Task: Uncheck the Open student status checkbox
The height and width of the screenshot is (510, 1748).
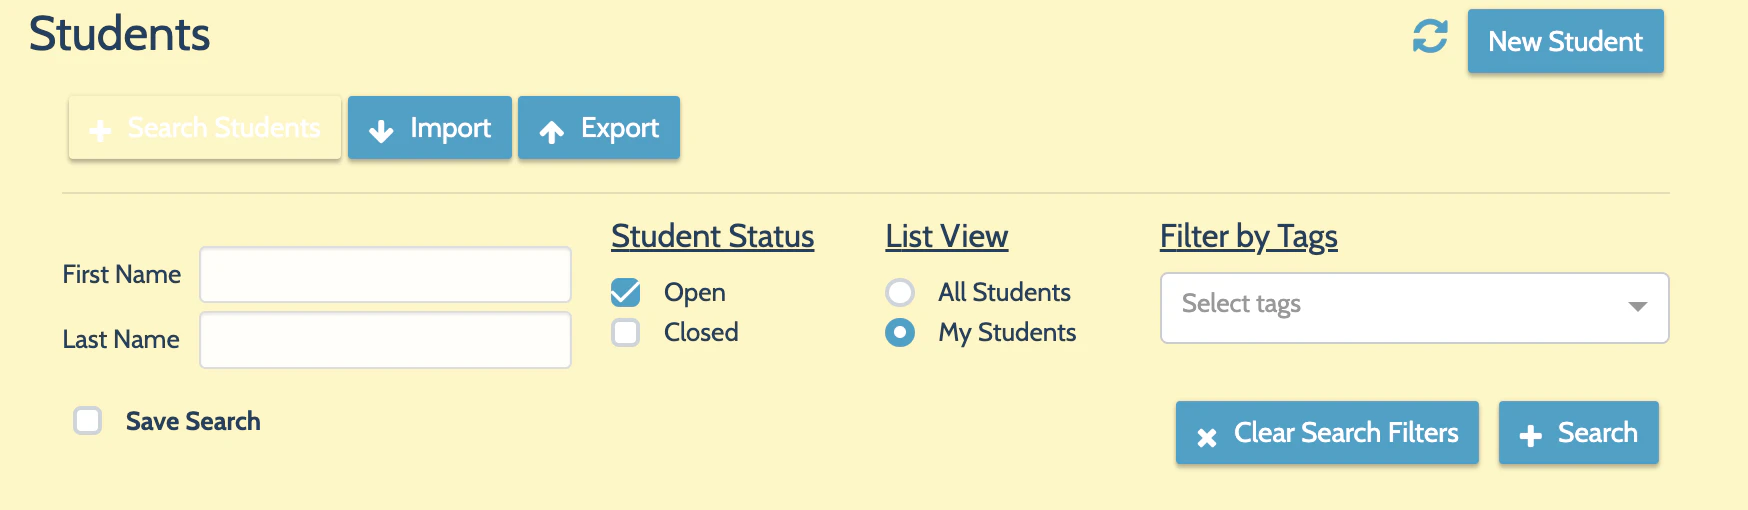Action: click(626, 292)
